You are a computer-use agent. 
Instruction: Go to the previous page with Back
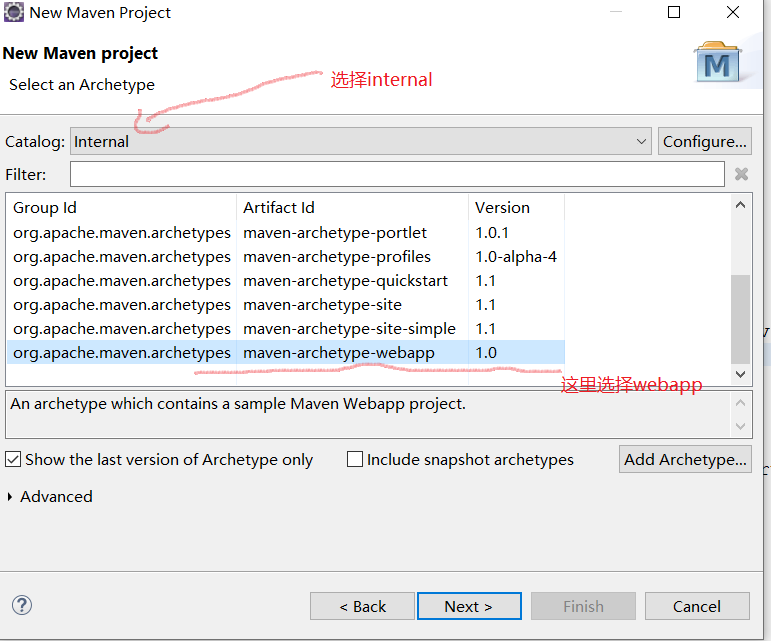pyautogui.click(x=362, y=606)
